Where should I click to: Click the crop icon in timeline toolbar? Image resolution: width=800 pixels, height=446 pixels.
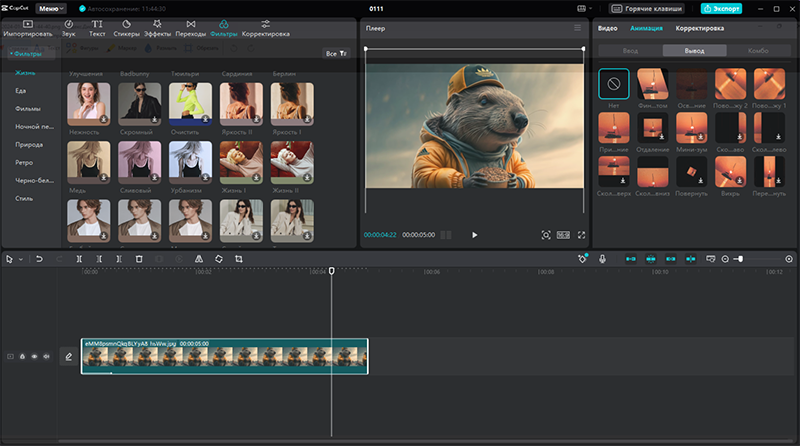click(x=239, y=259)
